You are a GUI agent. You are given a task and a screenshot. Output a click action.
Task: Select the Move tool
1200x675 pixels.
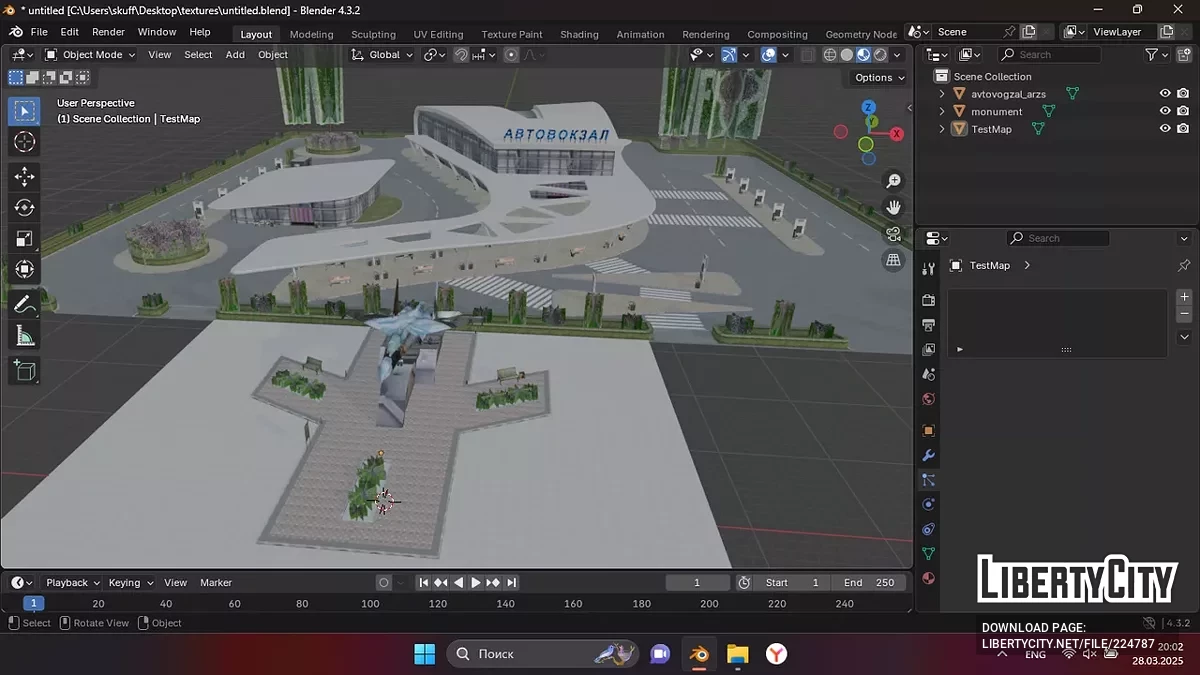pos(24,177)
